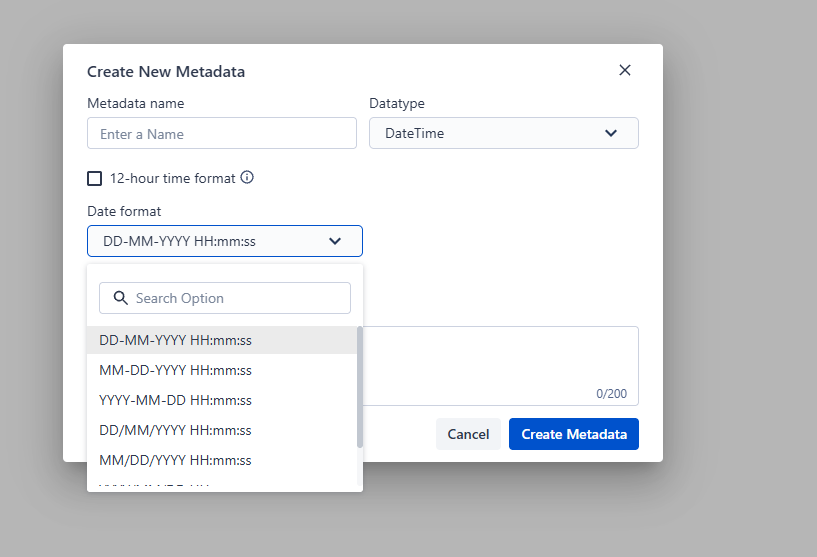This screenshot has height=557, width=817.
Task: Collapse the Date format dropdown field
Action: [225, 241]
